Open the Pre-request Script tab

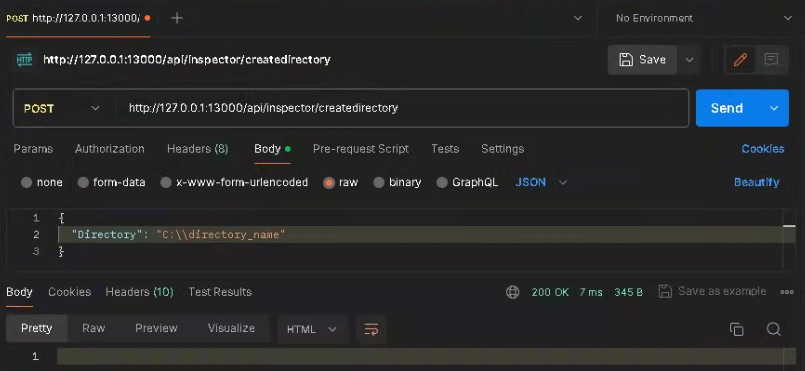361,149
